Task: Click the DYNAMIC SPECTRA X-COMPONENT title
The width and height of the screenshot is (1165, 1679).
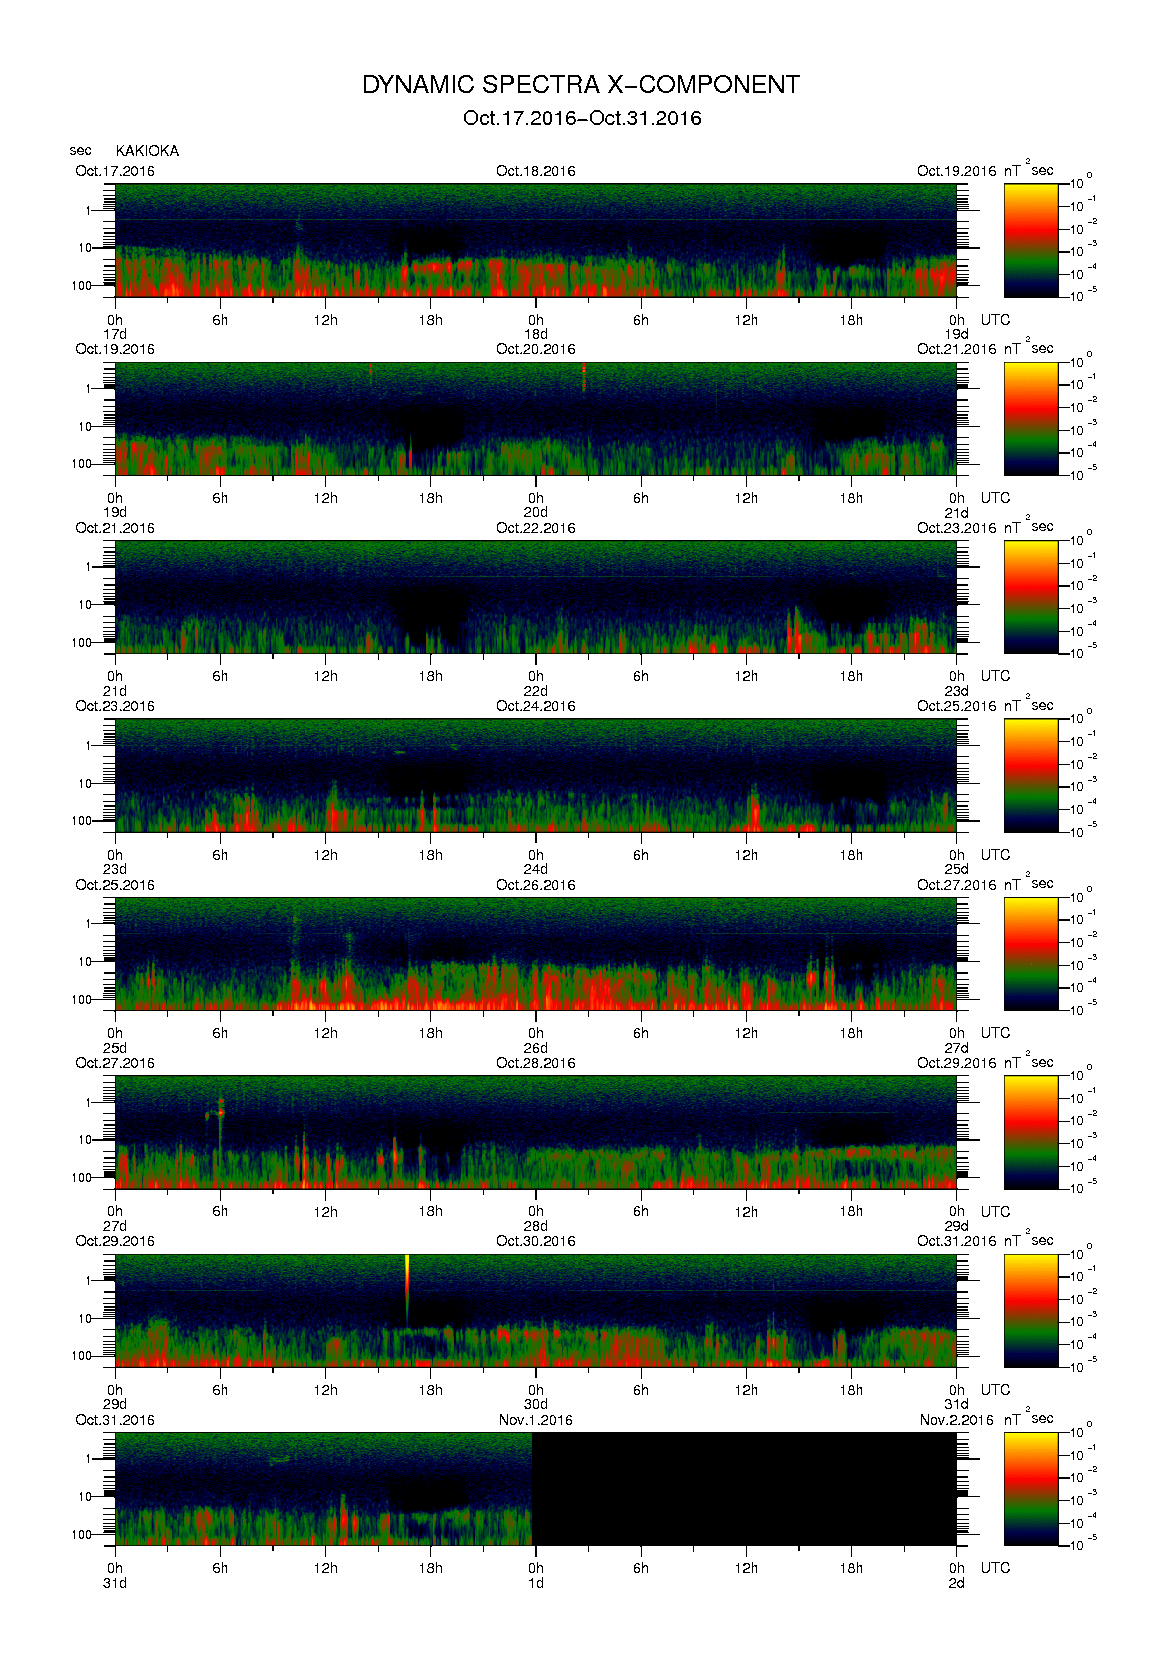Action: pyautogui.click(x=581, y=85)
